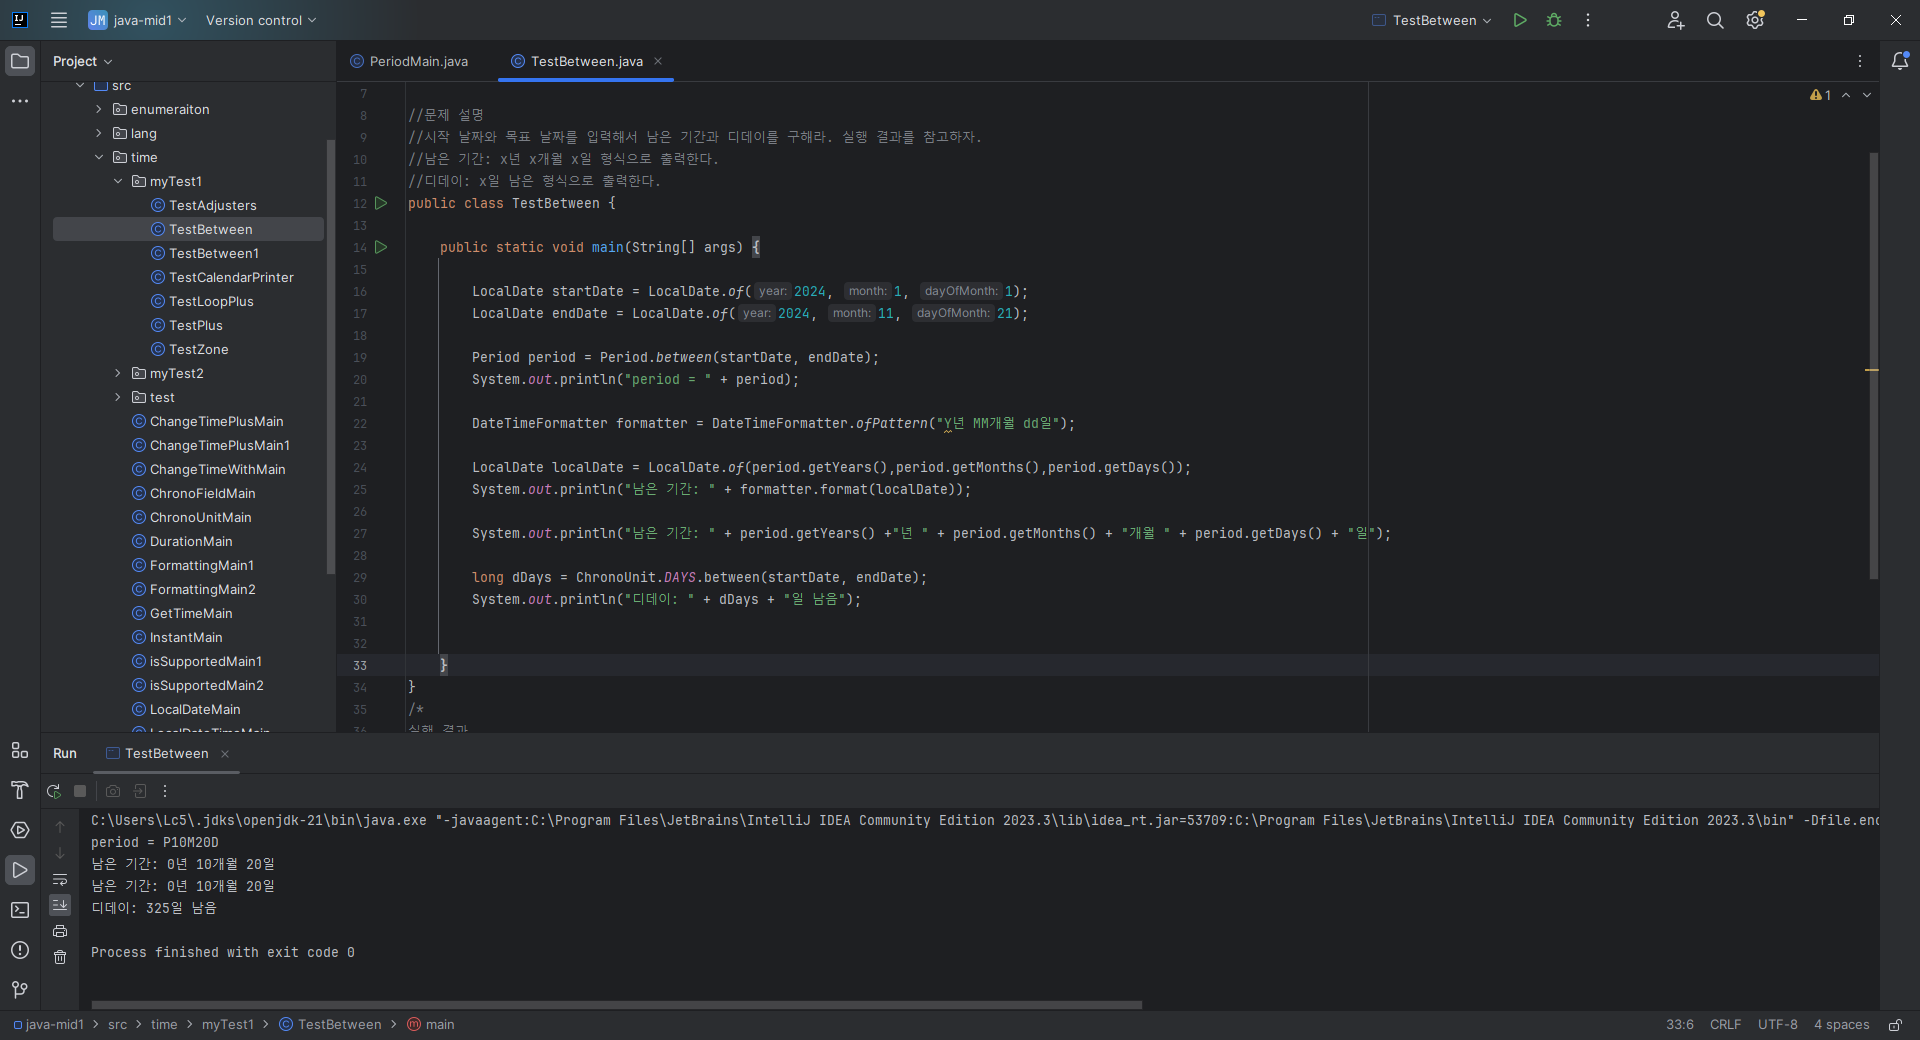Toggle Soft-Wrap in console
This screenshot has height=1040, width=1920.
(x=60, y=879)
